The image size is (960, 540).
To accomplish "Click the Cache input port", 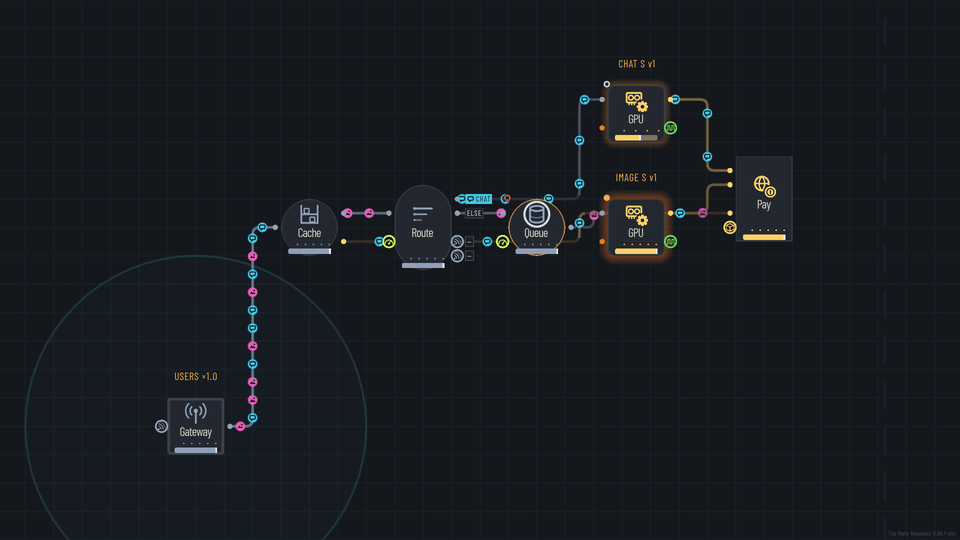I will click(276, 227).
